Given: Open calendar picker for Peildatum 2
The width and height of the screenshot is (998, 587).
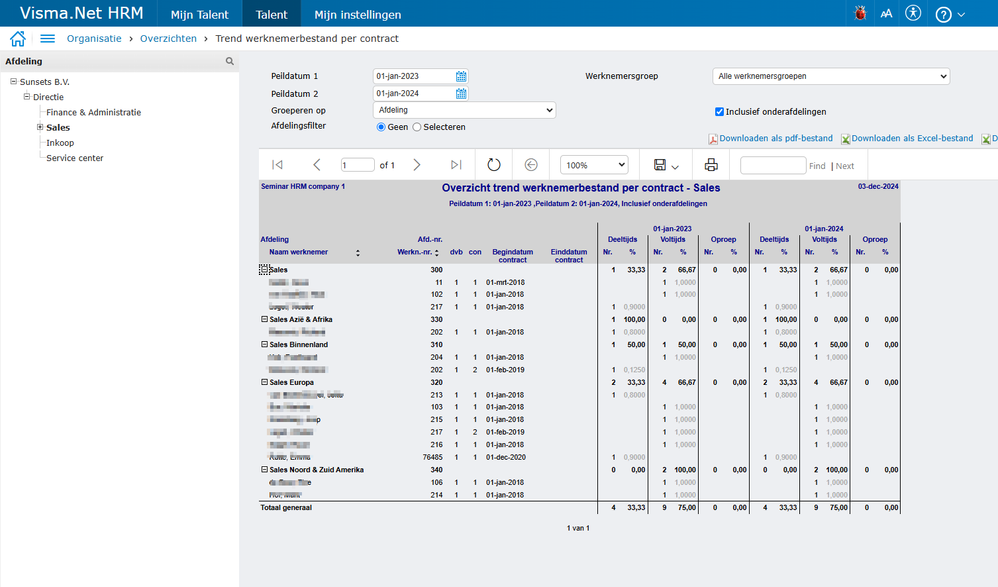Looking at the screenshot, I should pos(461,94).
